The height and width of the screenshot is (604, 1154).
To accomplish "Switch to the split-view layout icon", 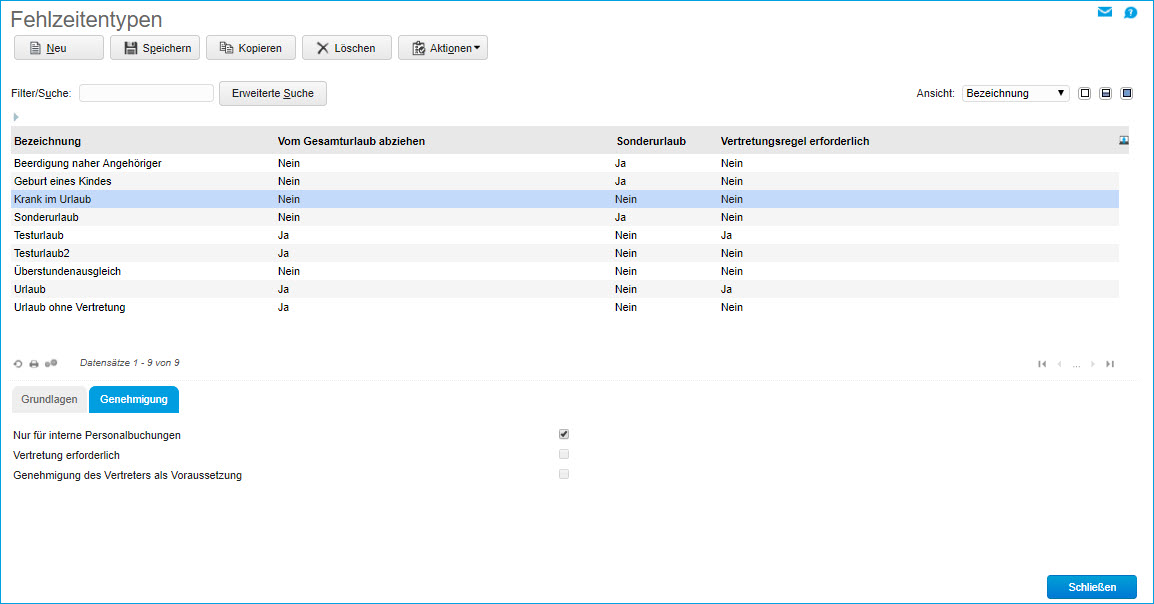I will click(x=1106, y=93).
